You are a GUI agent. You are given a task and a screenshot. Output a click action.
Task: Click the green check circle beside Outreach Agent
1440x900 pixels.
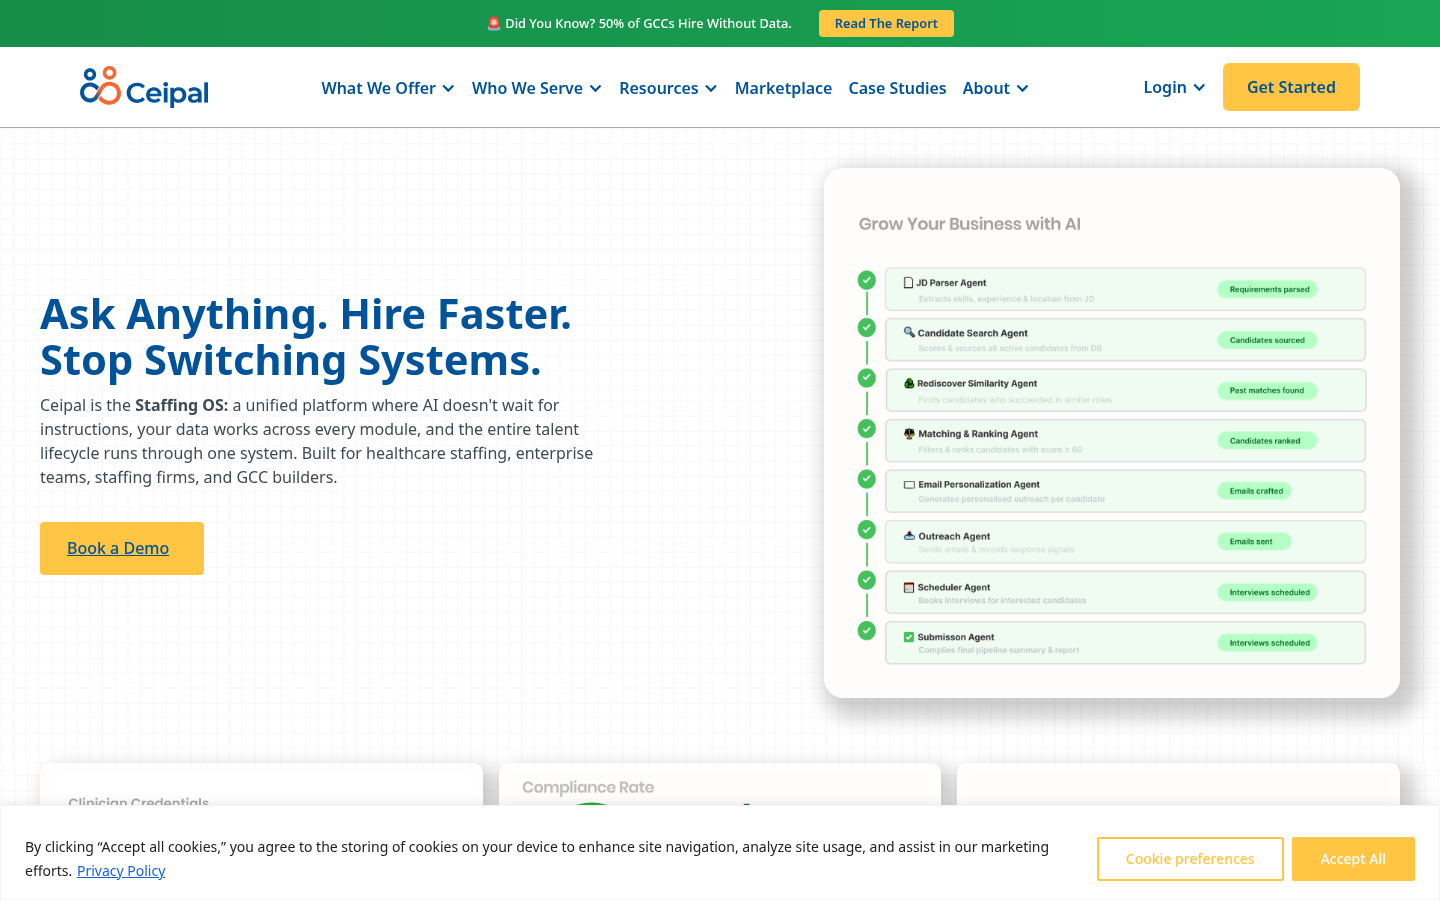coord(867,529)
